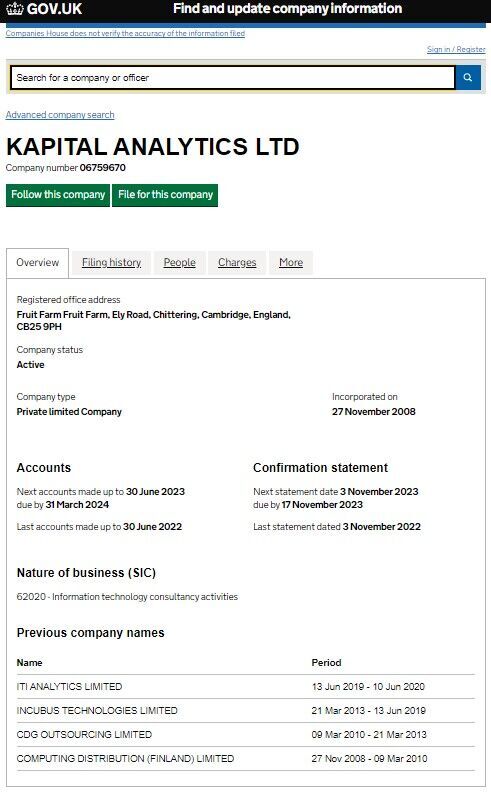The image size is (491, 792).
Task: Click the Companies House accuracy disclaimer link
Action: 125,33
